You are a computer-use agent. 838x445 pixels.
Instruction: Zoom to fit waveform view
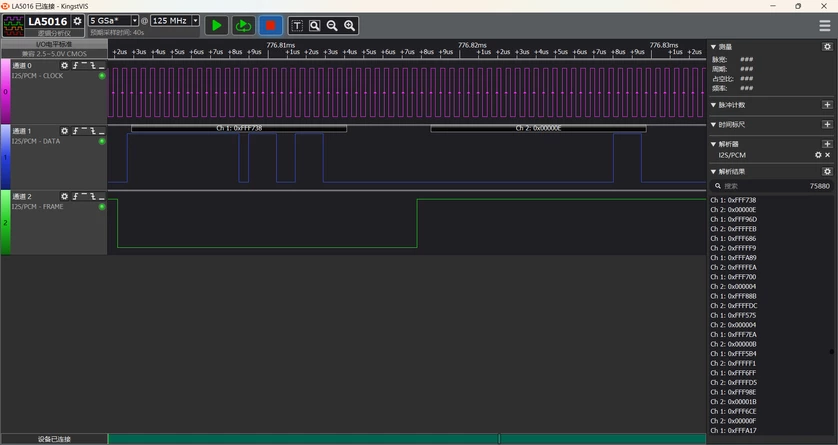(x=315, y=26)
